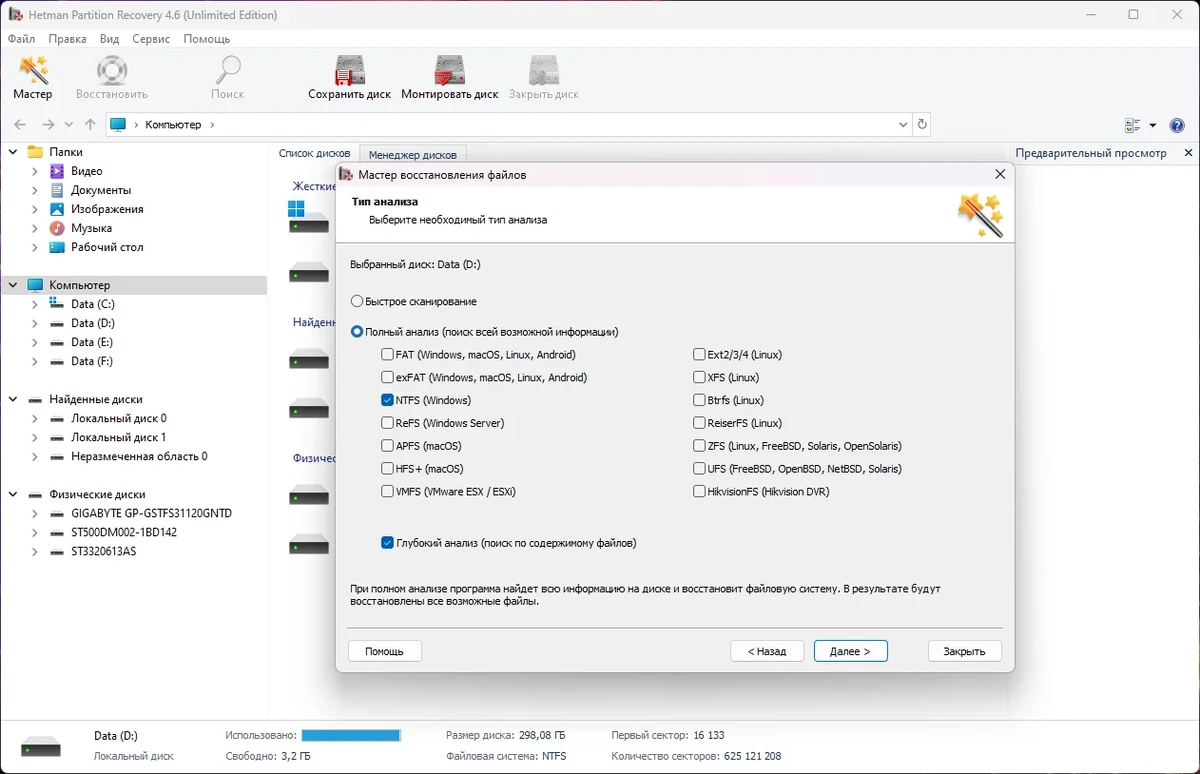This screenshot has height=774, width=1200.
Task: Close the Предварительный просмотр panel
Action: pos(1188,153)
